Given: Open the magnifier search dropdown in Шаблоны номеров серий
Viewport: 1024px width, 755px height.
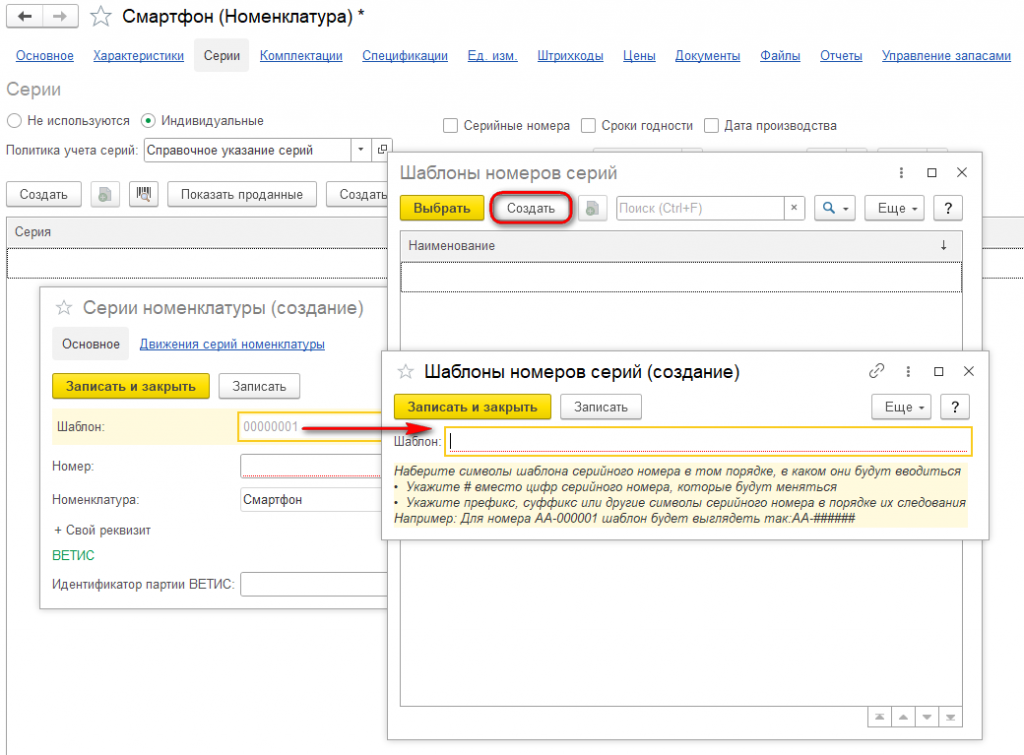Looking at the screenshot, I should pos(835,208).
